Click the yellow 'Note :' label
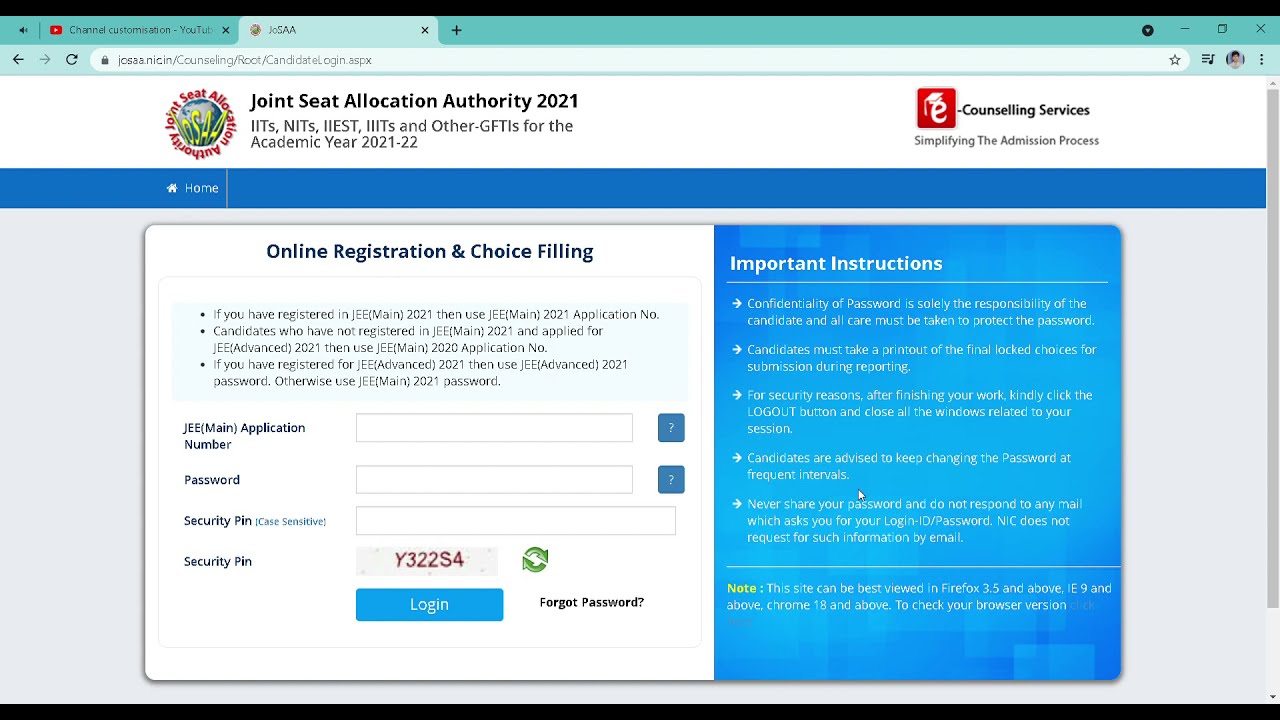The width and height of the screenshot is (1280, 720). [745, 588]
